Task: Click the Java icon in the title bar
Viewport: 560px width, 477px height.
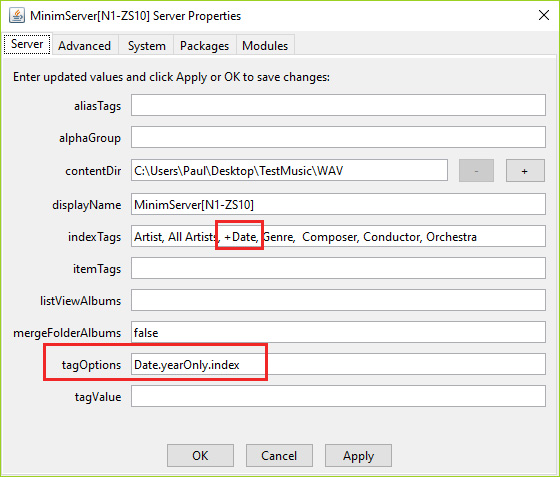Action: [x=17, y=16]
